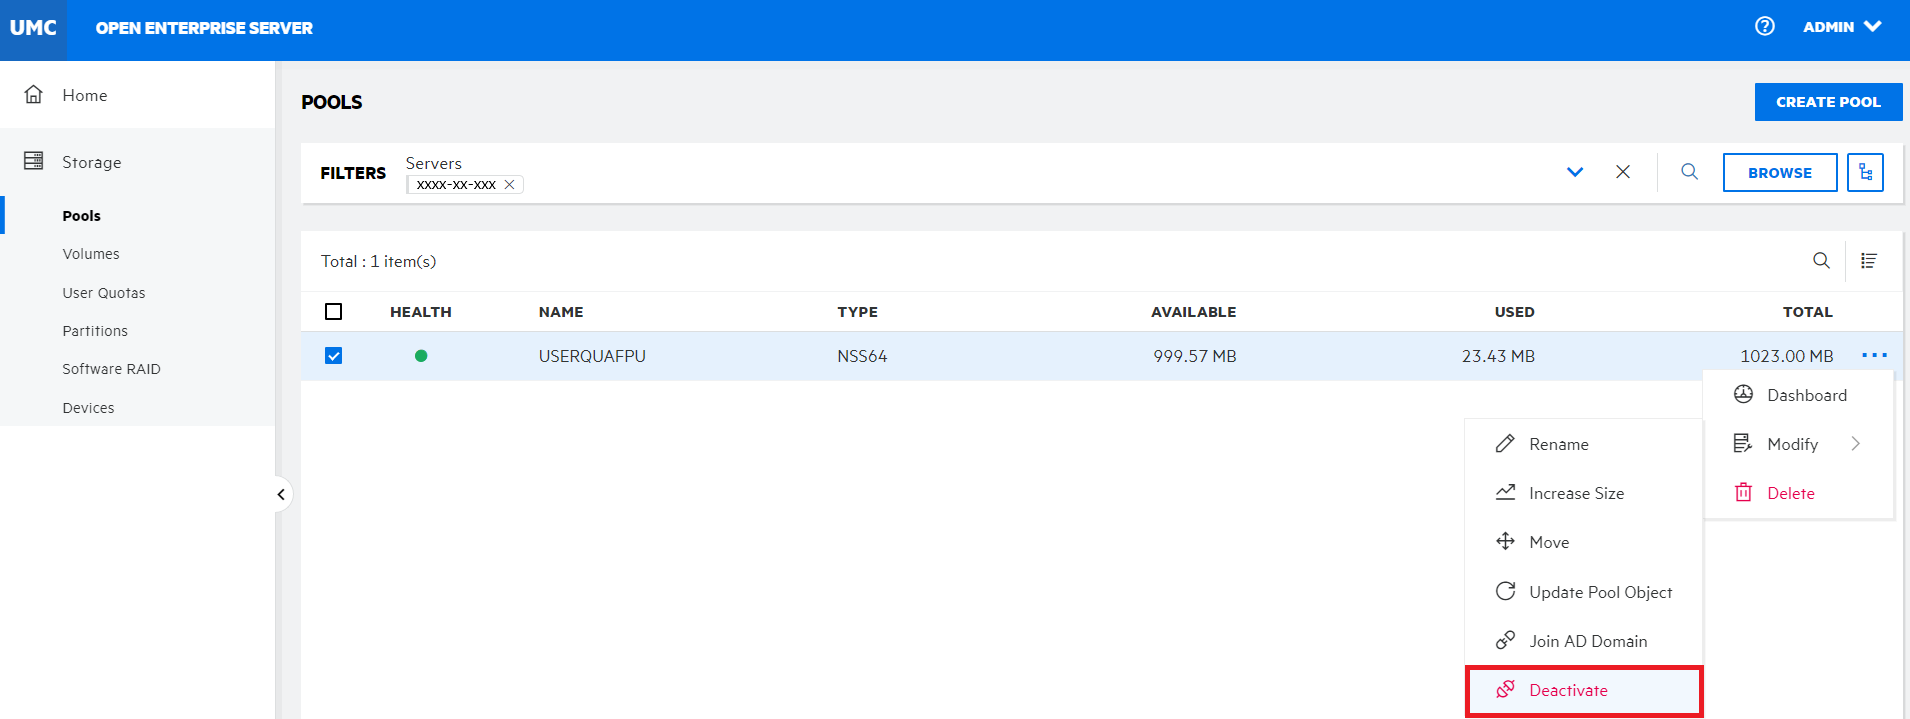Screen dimensions: 1910x719
Task: Click the help question mark icon
Action: click(1764, 27)
